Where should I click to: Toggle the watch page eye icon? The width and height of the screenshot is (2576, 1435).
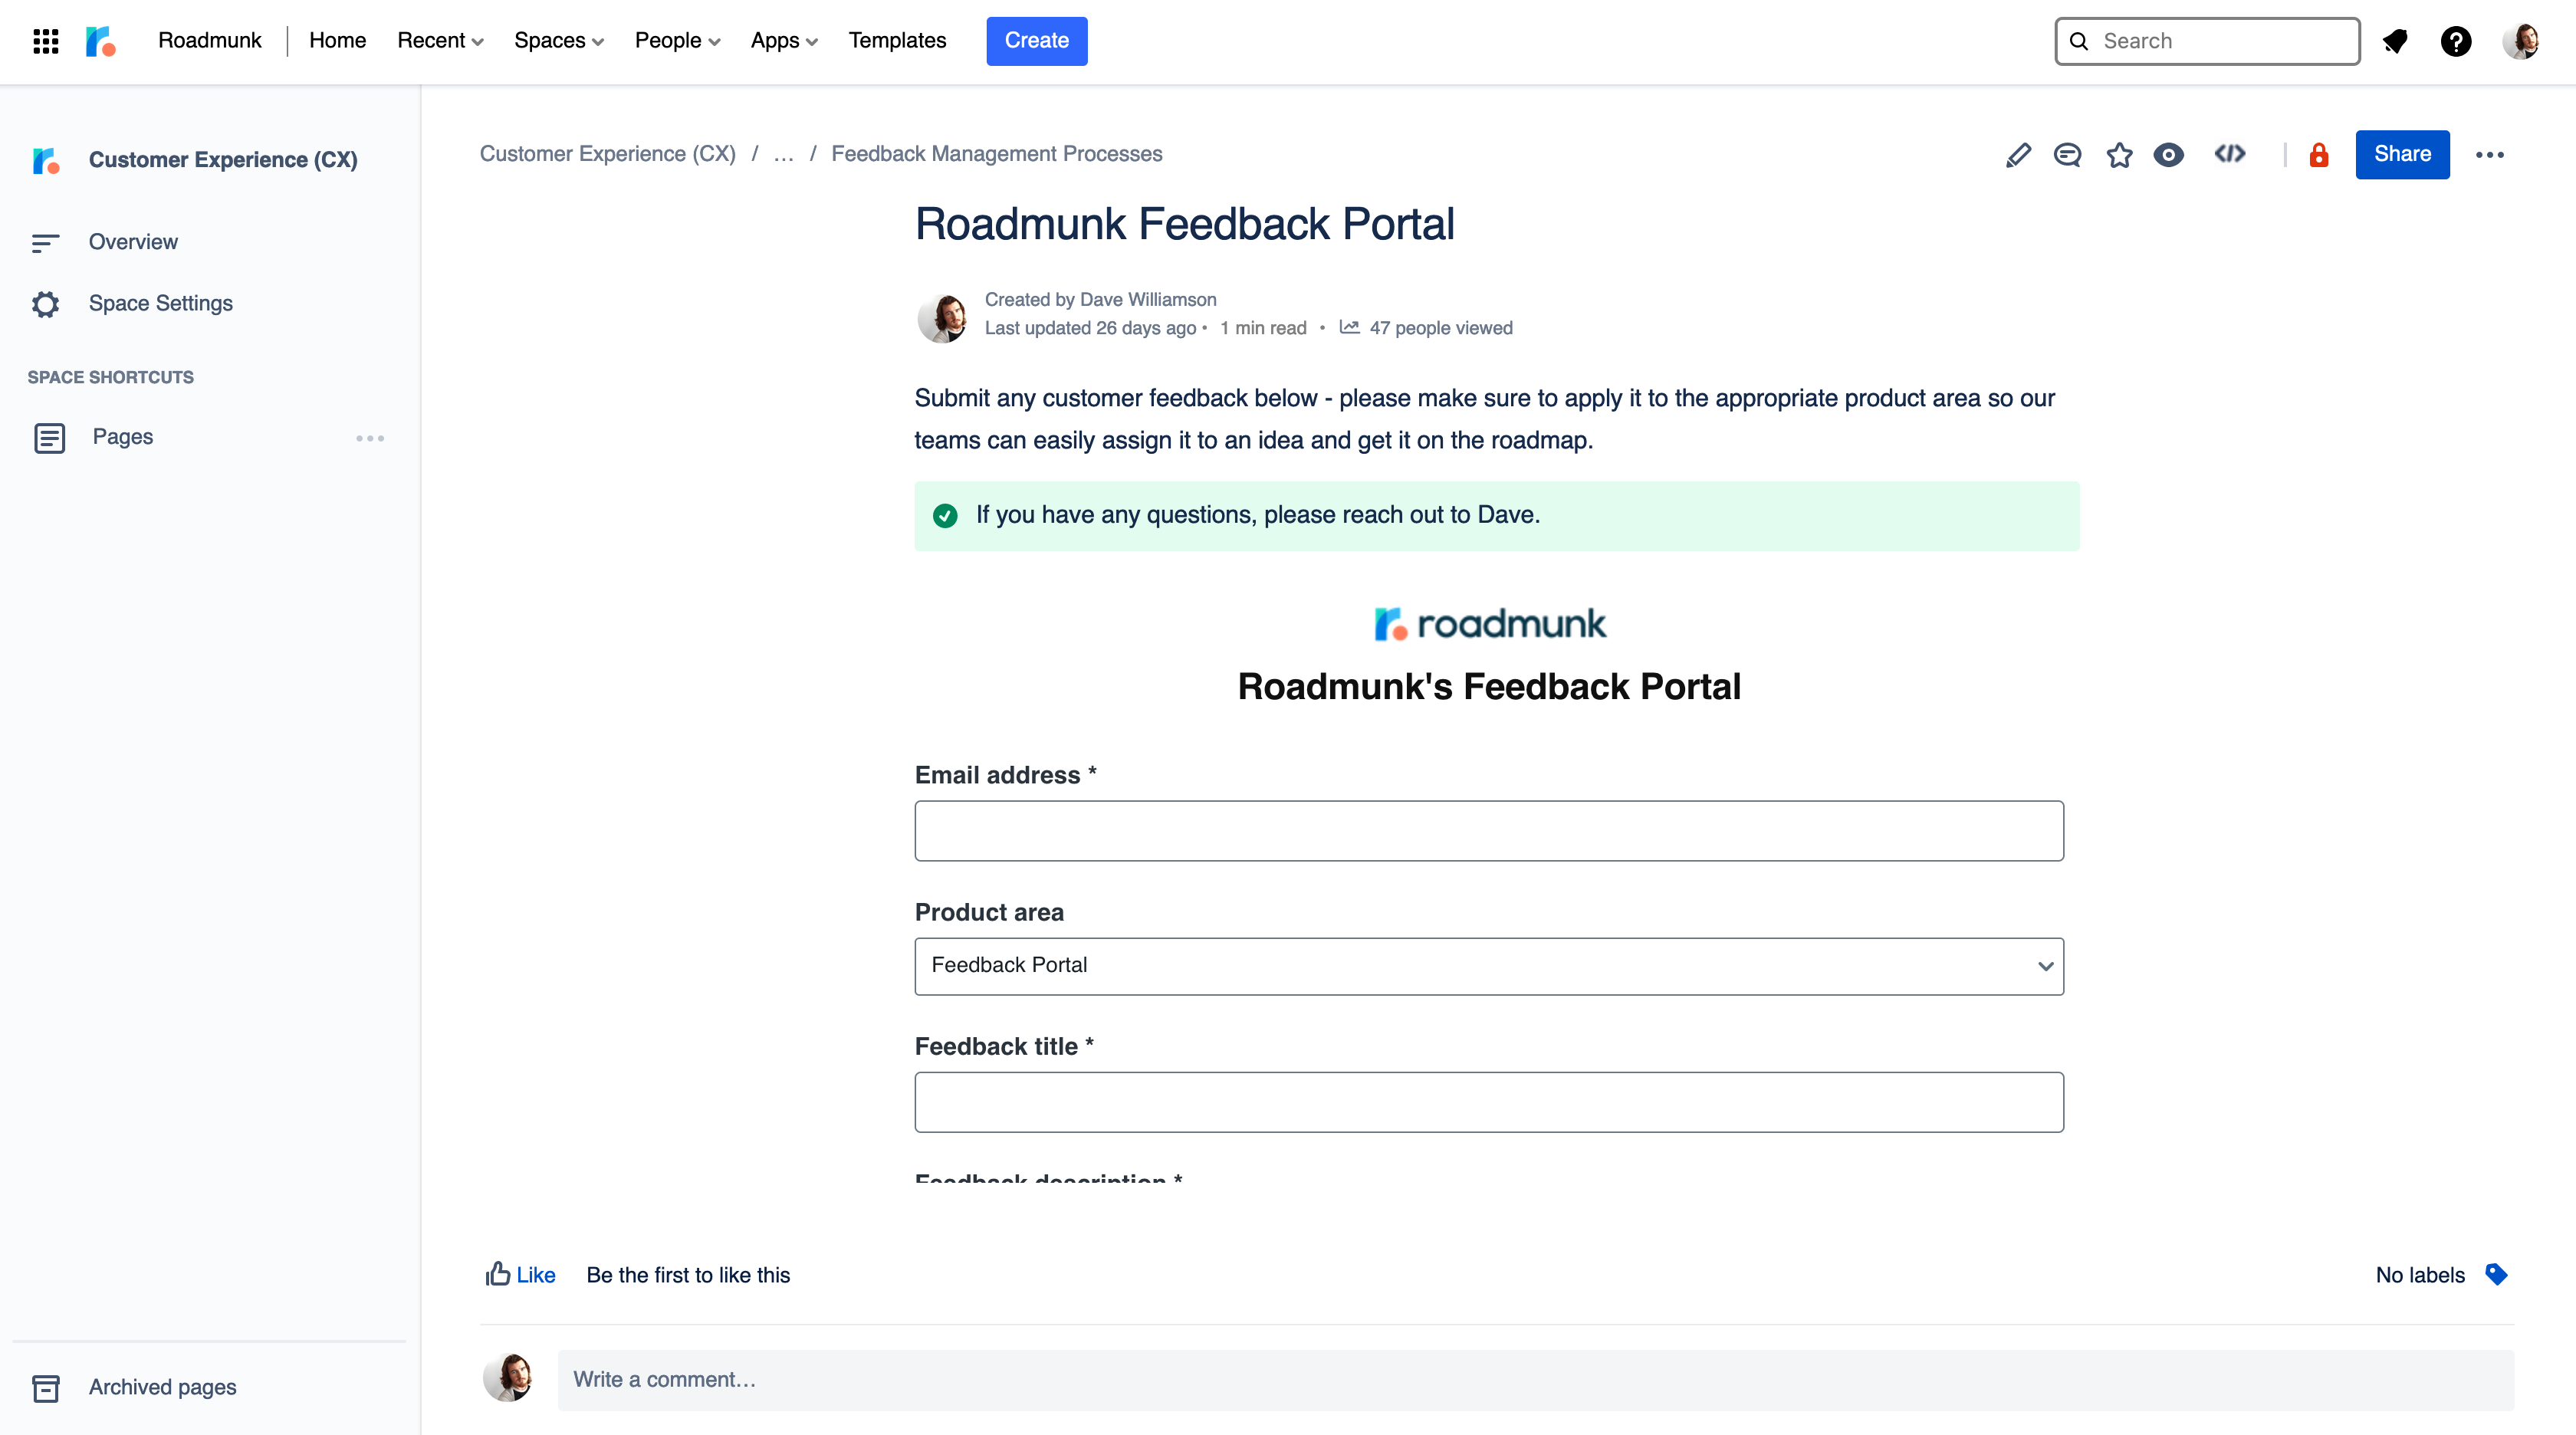2168,155
